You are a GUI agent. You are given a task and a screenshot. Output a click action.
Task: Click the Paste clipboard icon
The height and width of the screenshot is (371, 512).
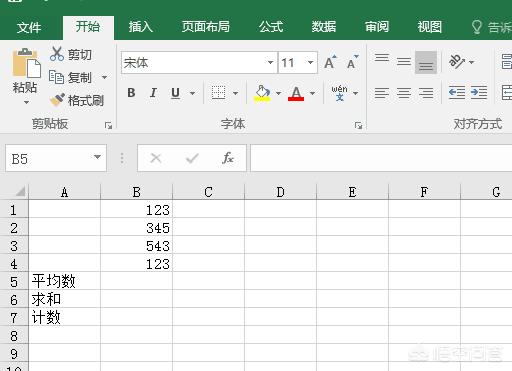(x=26, y=63)
